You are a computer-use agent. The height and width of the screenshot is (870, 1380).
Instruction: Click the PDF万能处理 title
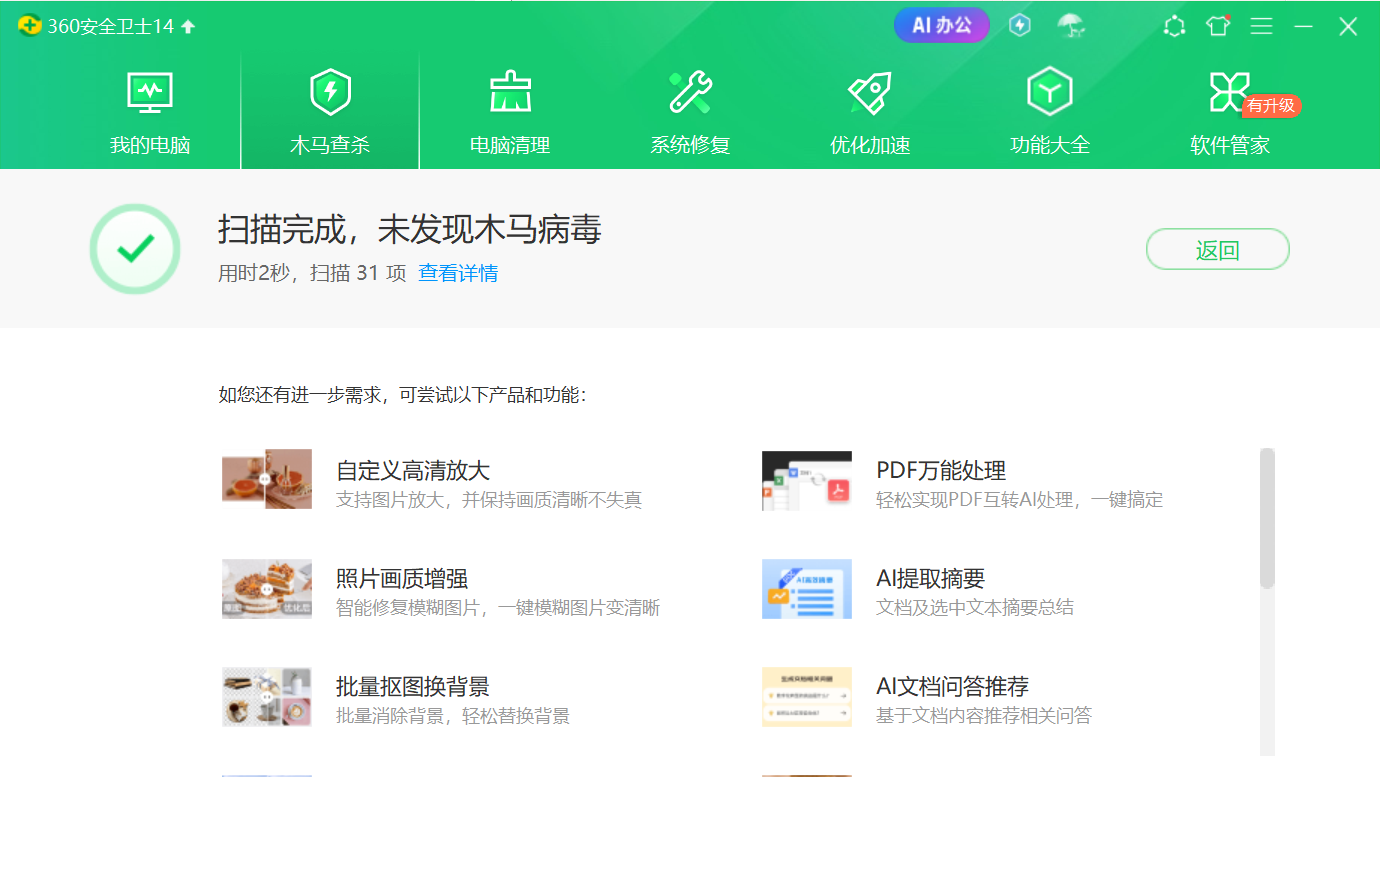coord(941,470)
